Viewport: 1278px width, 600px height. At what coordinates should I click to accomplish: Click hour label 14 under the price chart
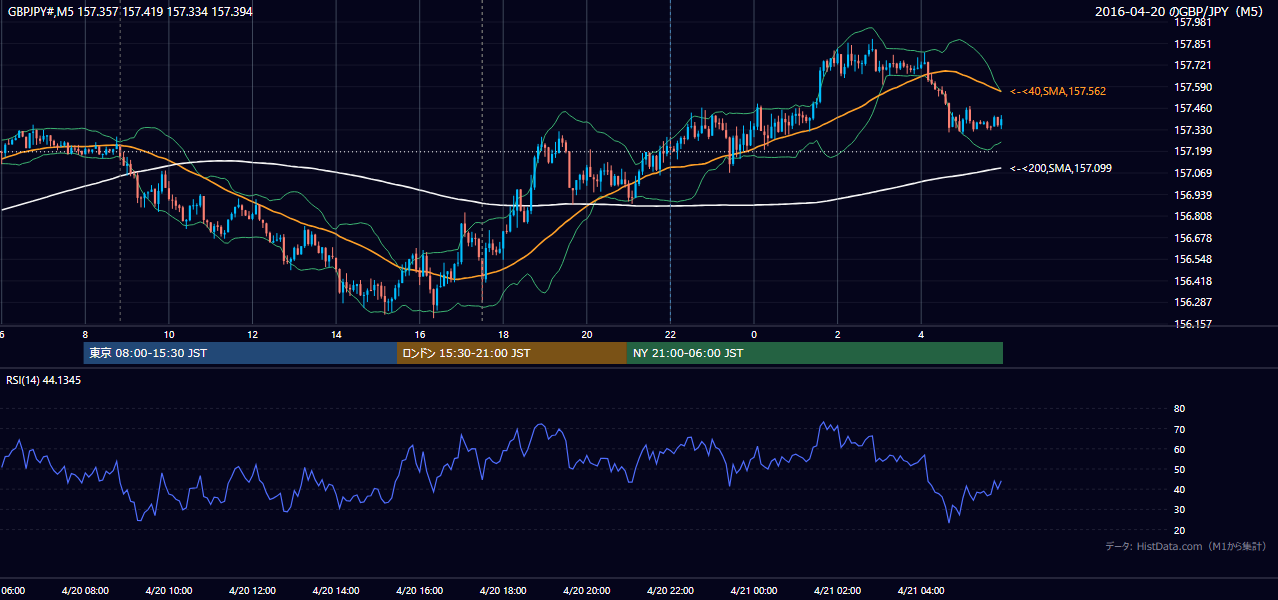pos(336,334)
